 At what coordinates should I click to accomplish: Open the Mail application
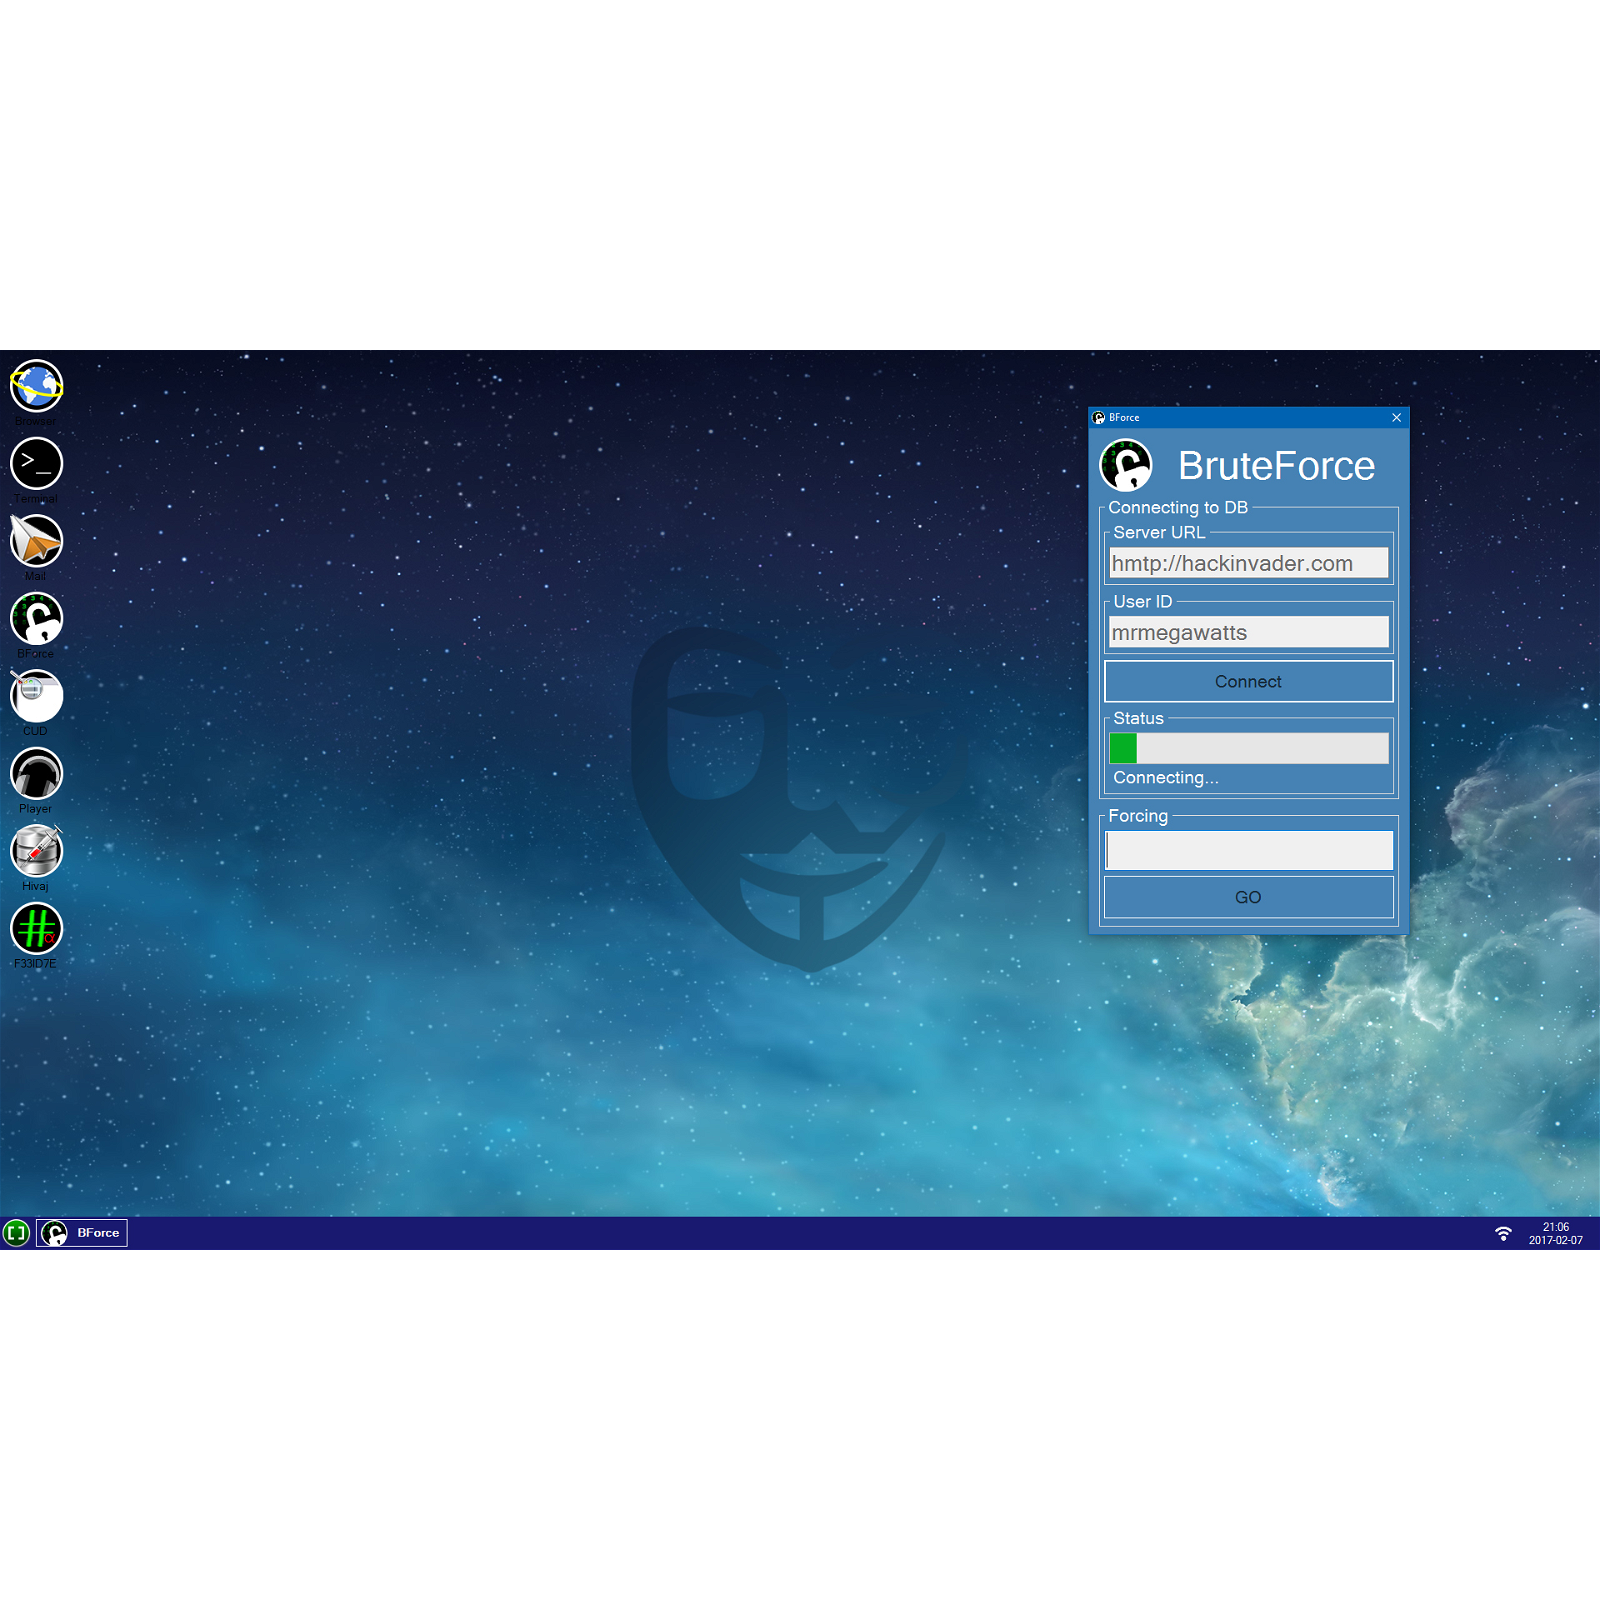(36, 543)
